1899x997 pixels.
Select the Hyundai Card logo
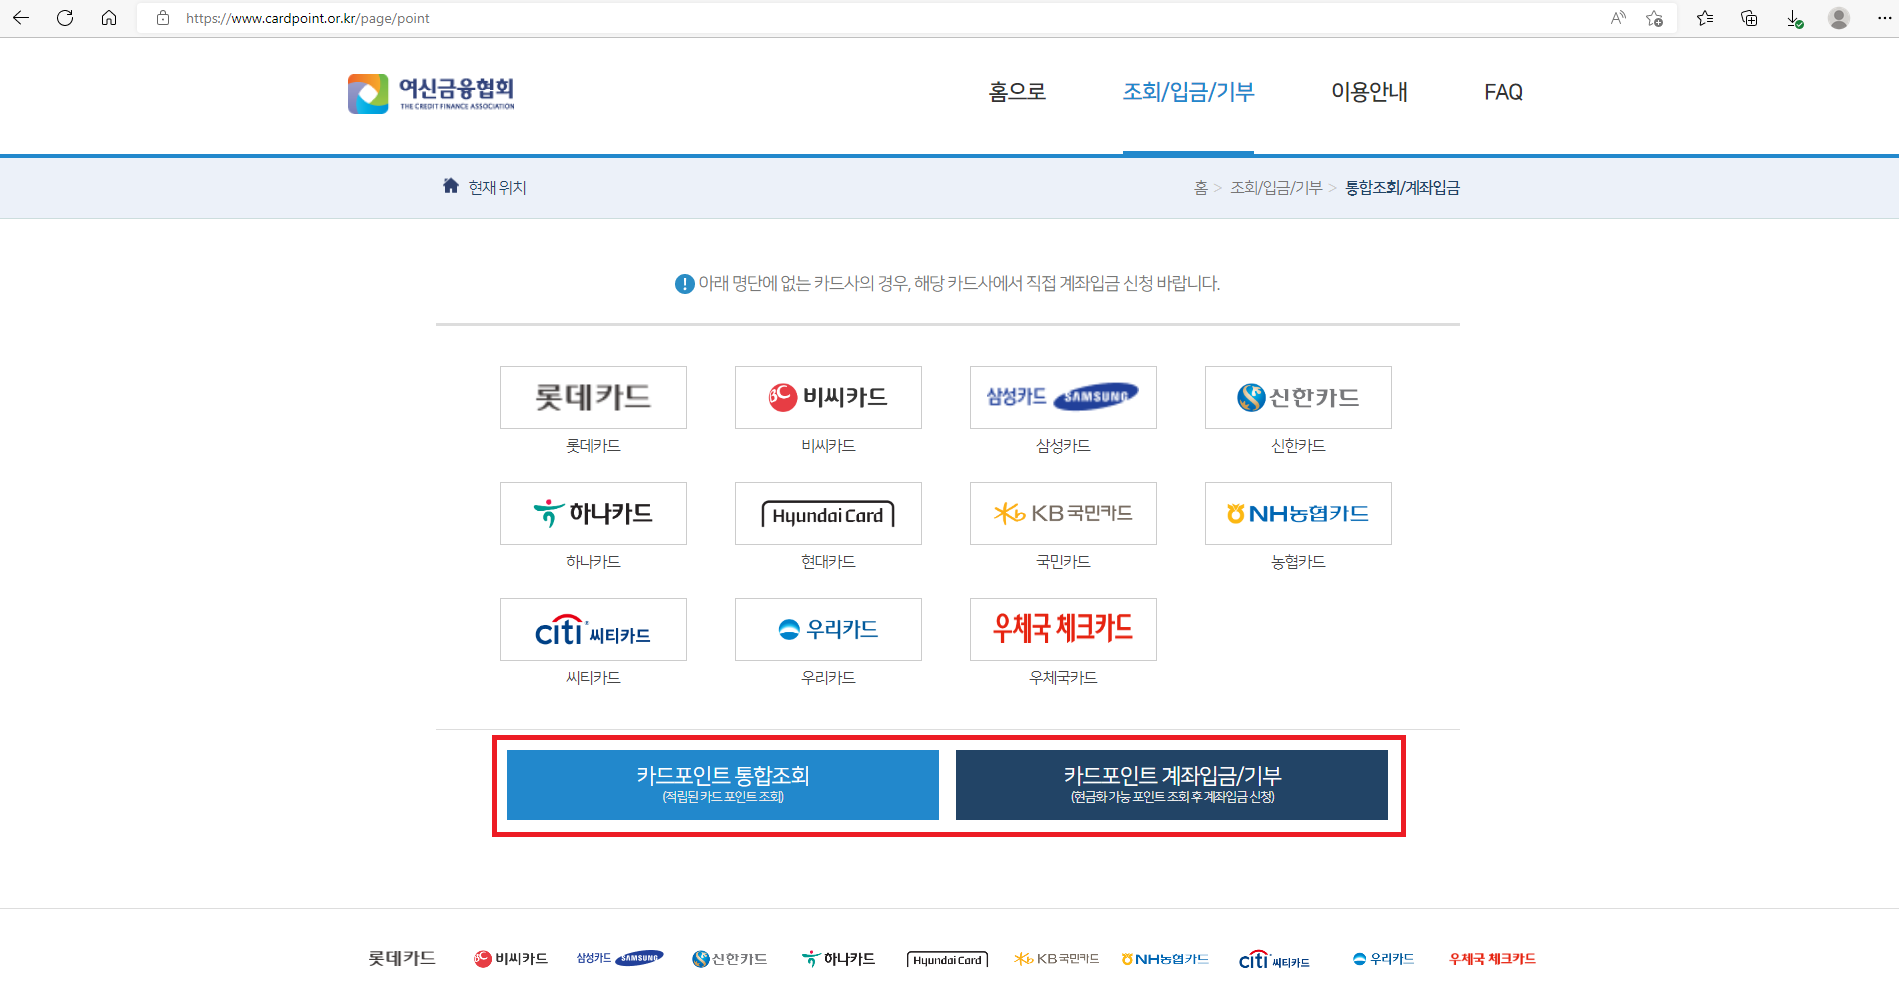coord(827,513)
